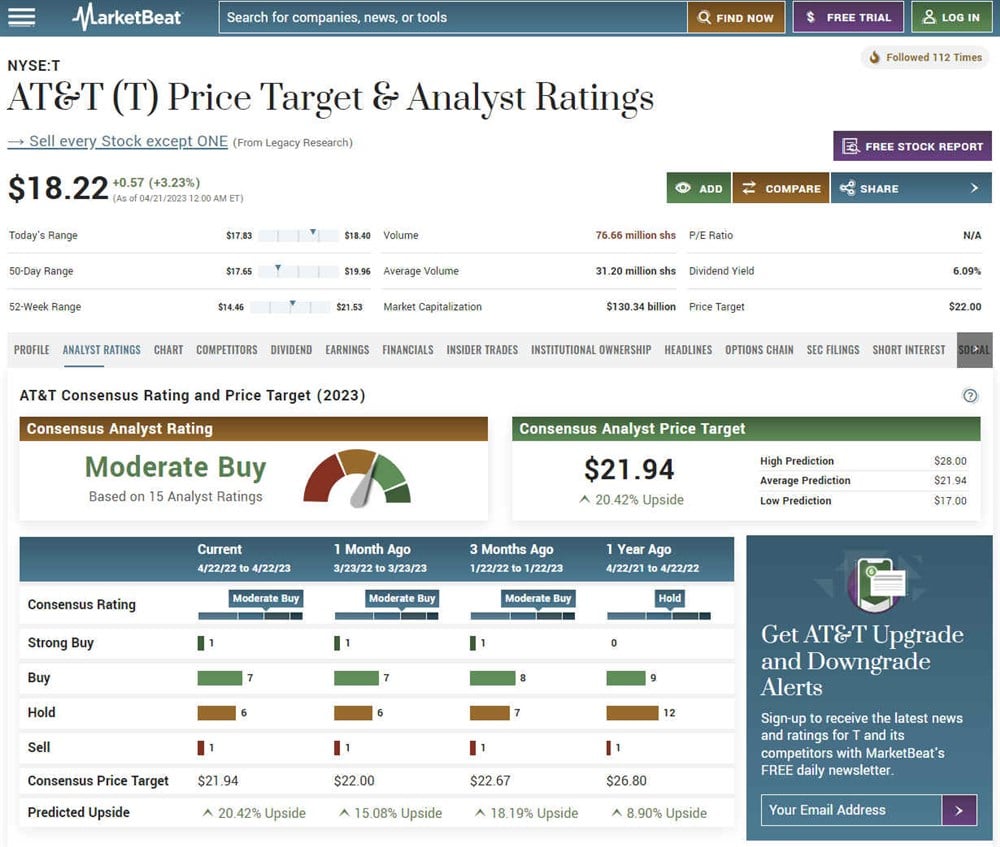The height and width of the screenshot is (847, 1000).
Task: Click inside the company search field
Action: click(x=450, y=16)
